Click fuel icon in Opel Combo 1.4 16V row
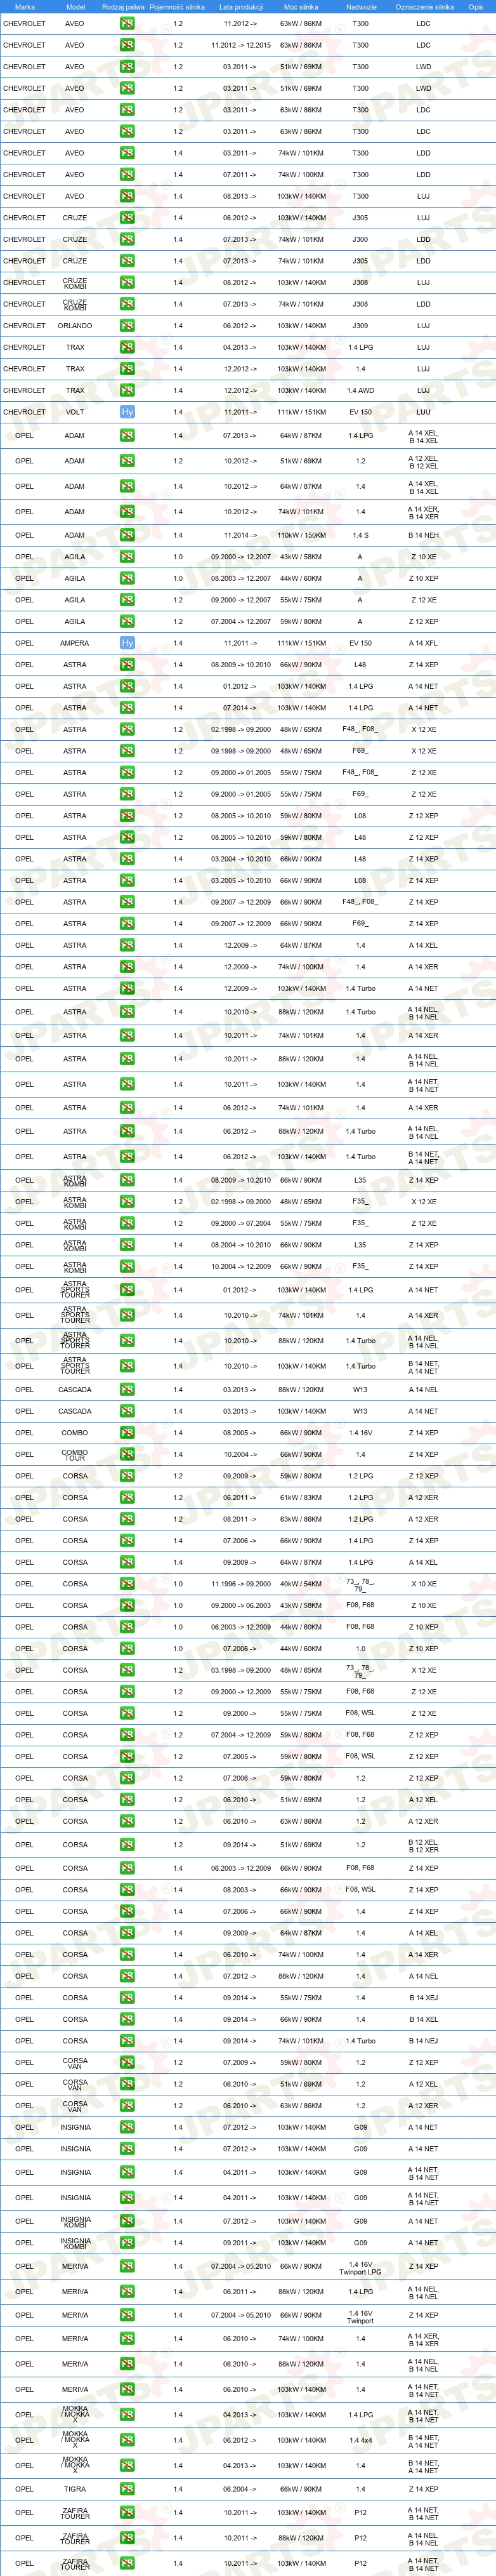 pyautogui.click(x=127, y=1433)
